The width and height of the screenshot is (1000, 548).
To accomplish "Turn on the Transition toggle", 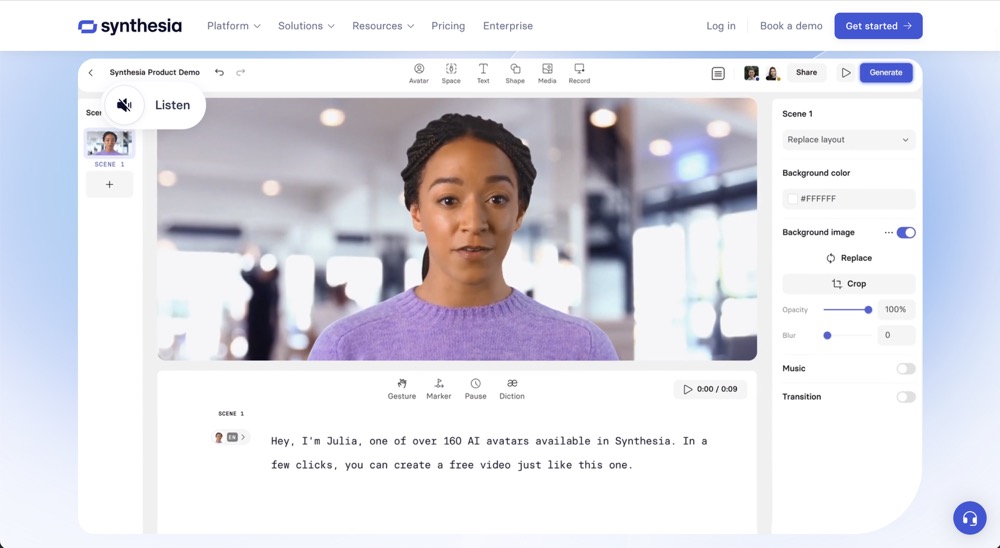I will (906, 397).
